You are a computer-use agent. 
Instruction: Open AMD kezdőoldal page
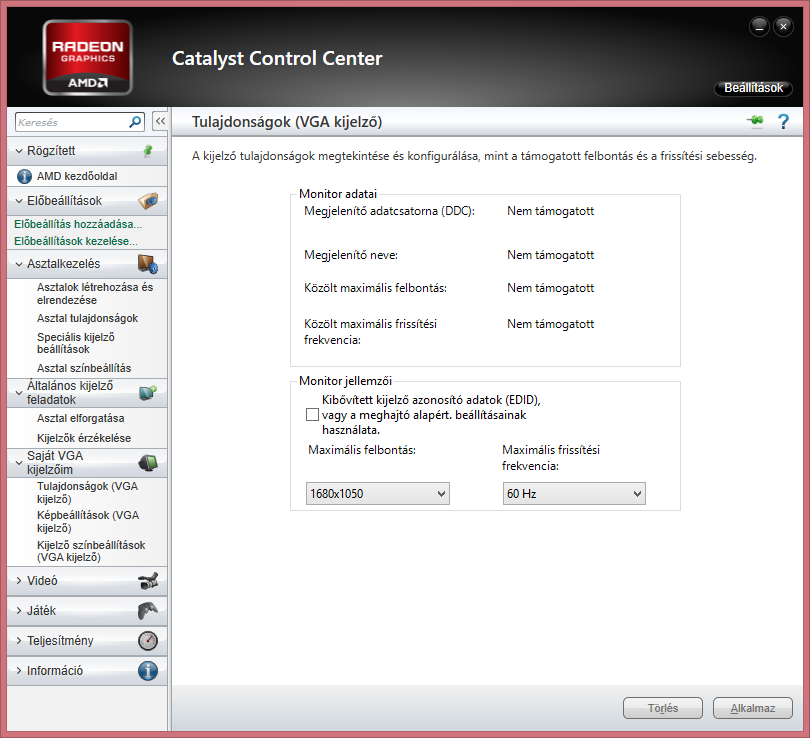pos(77,177)
